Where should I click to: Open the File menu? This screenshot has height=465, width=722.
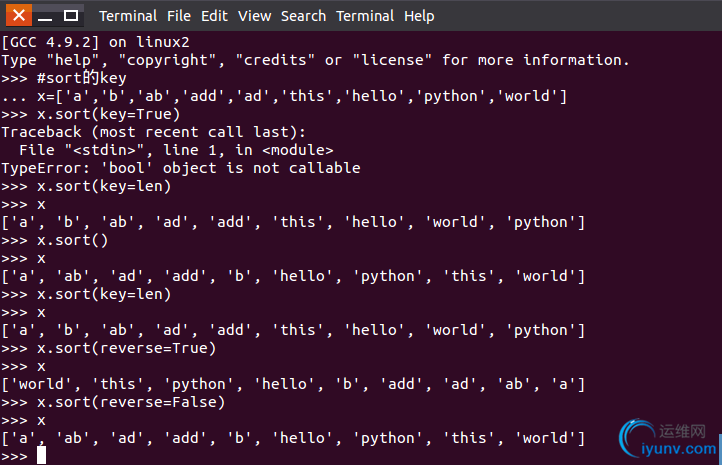179,16
